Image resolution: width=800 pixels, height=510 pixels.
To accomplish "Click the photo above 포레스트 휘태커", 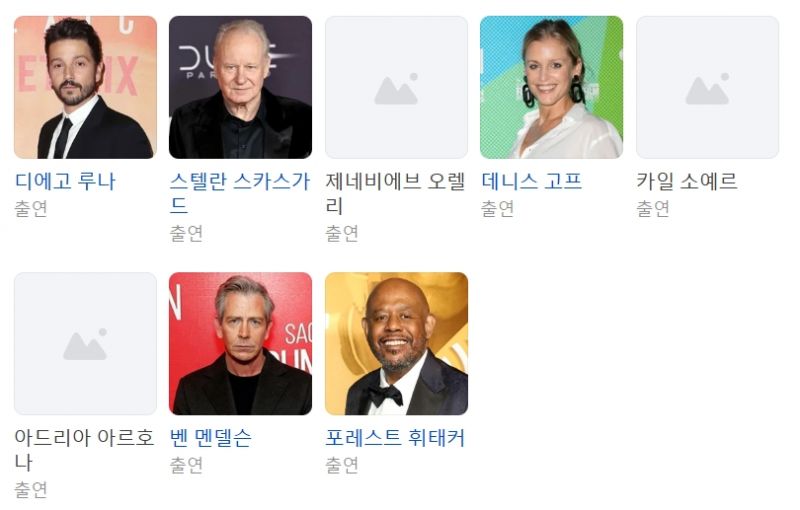I will tap(396, 343).
